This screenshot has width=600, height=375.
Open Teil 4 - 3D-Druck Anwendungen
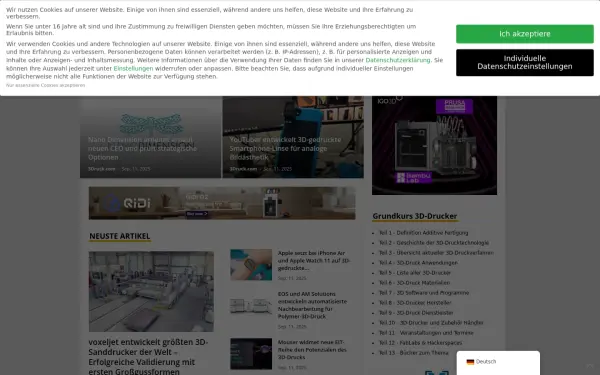418,262
